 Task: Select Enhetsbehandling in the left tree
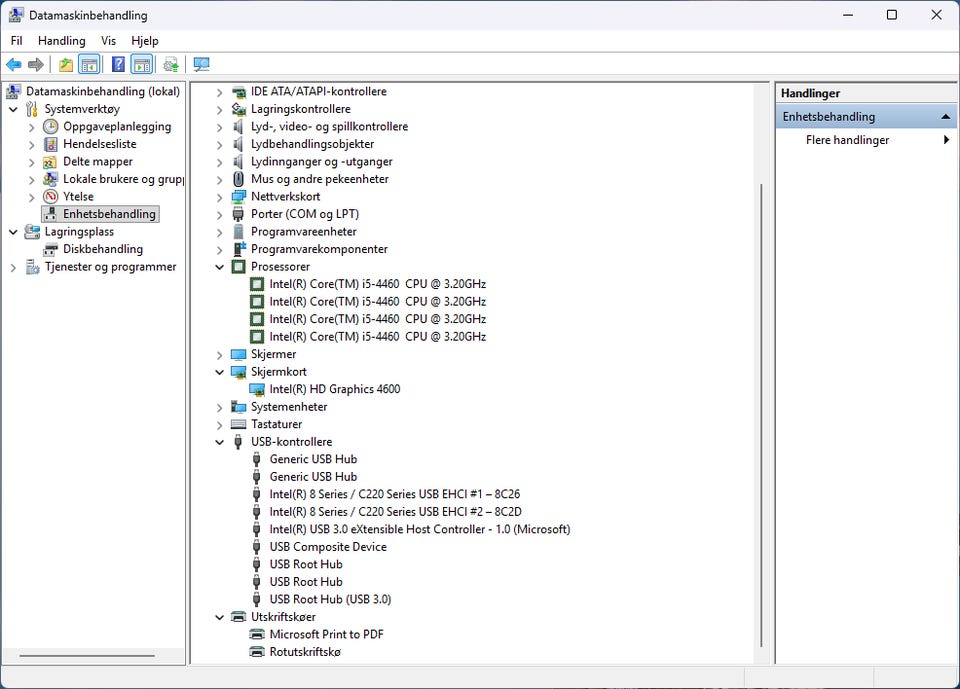pos(109,214)
